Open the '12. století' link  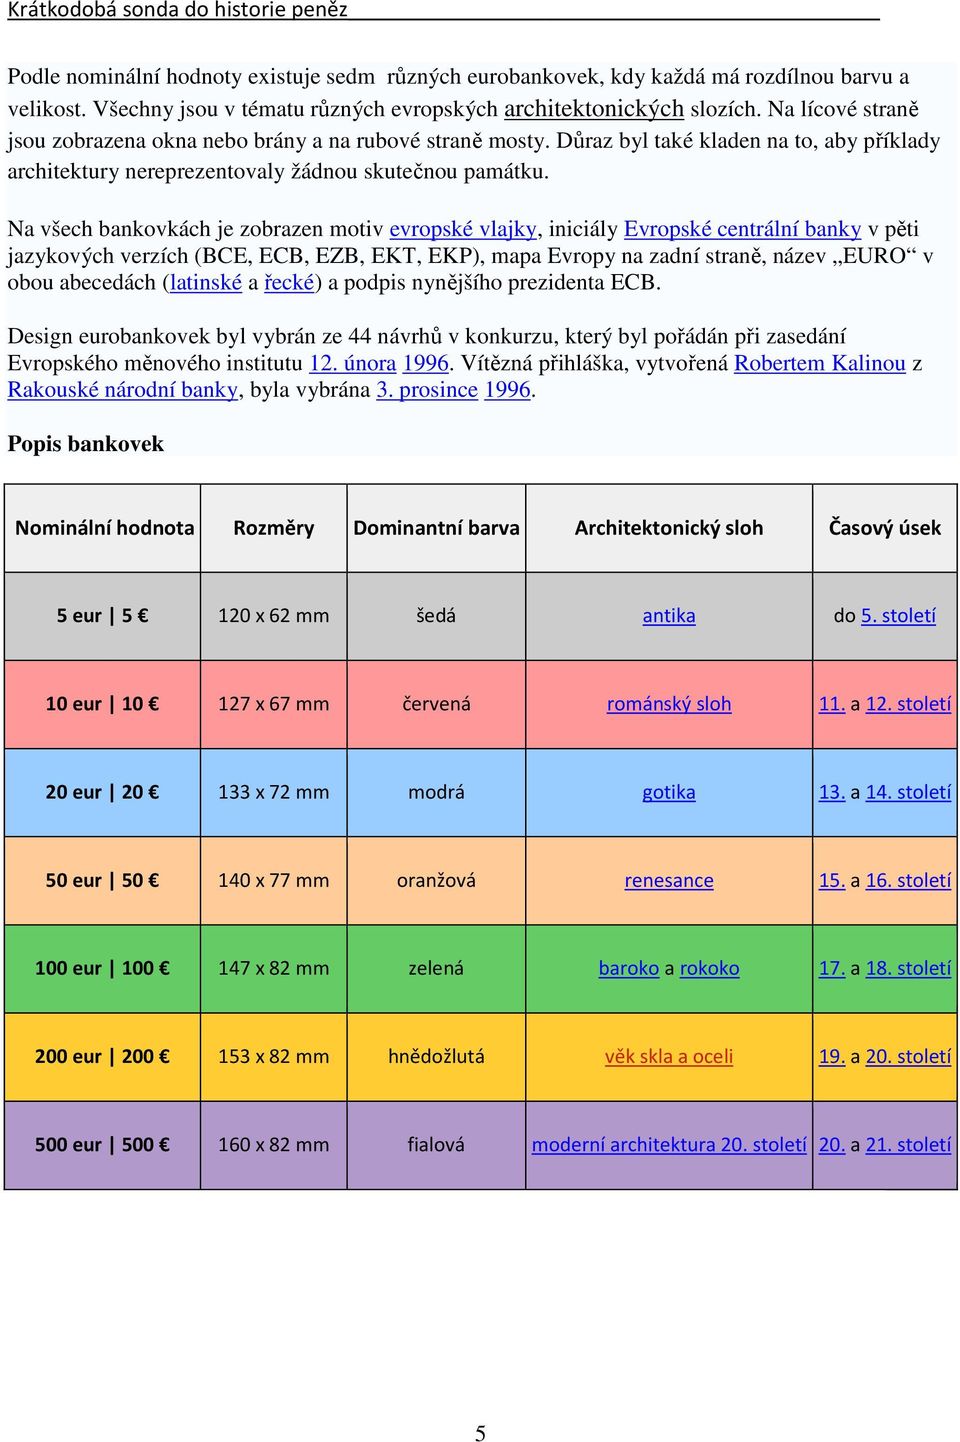pyautogui.click(x=908, y=704)
